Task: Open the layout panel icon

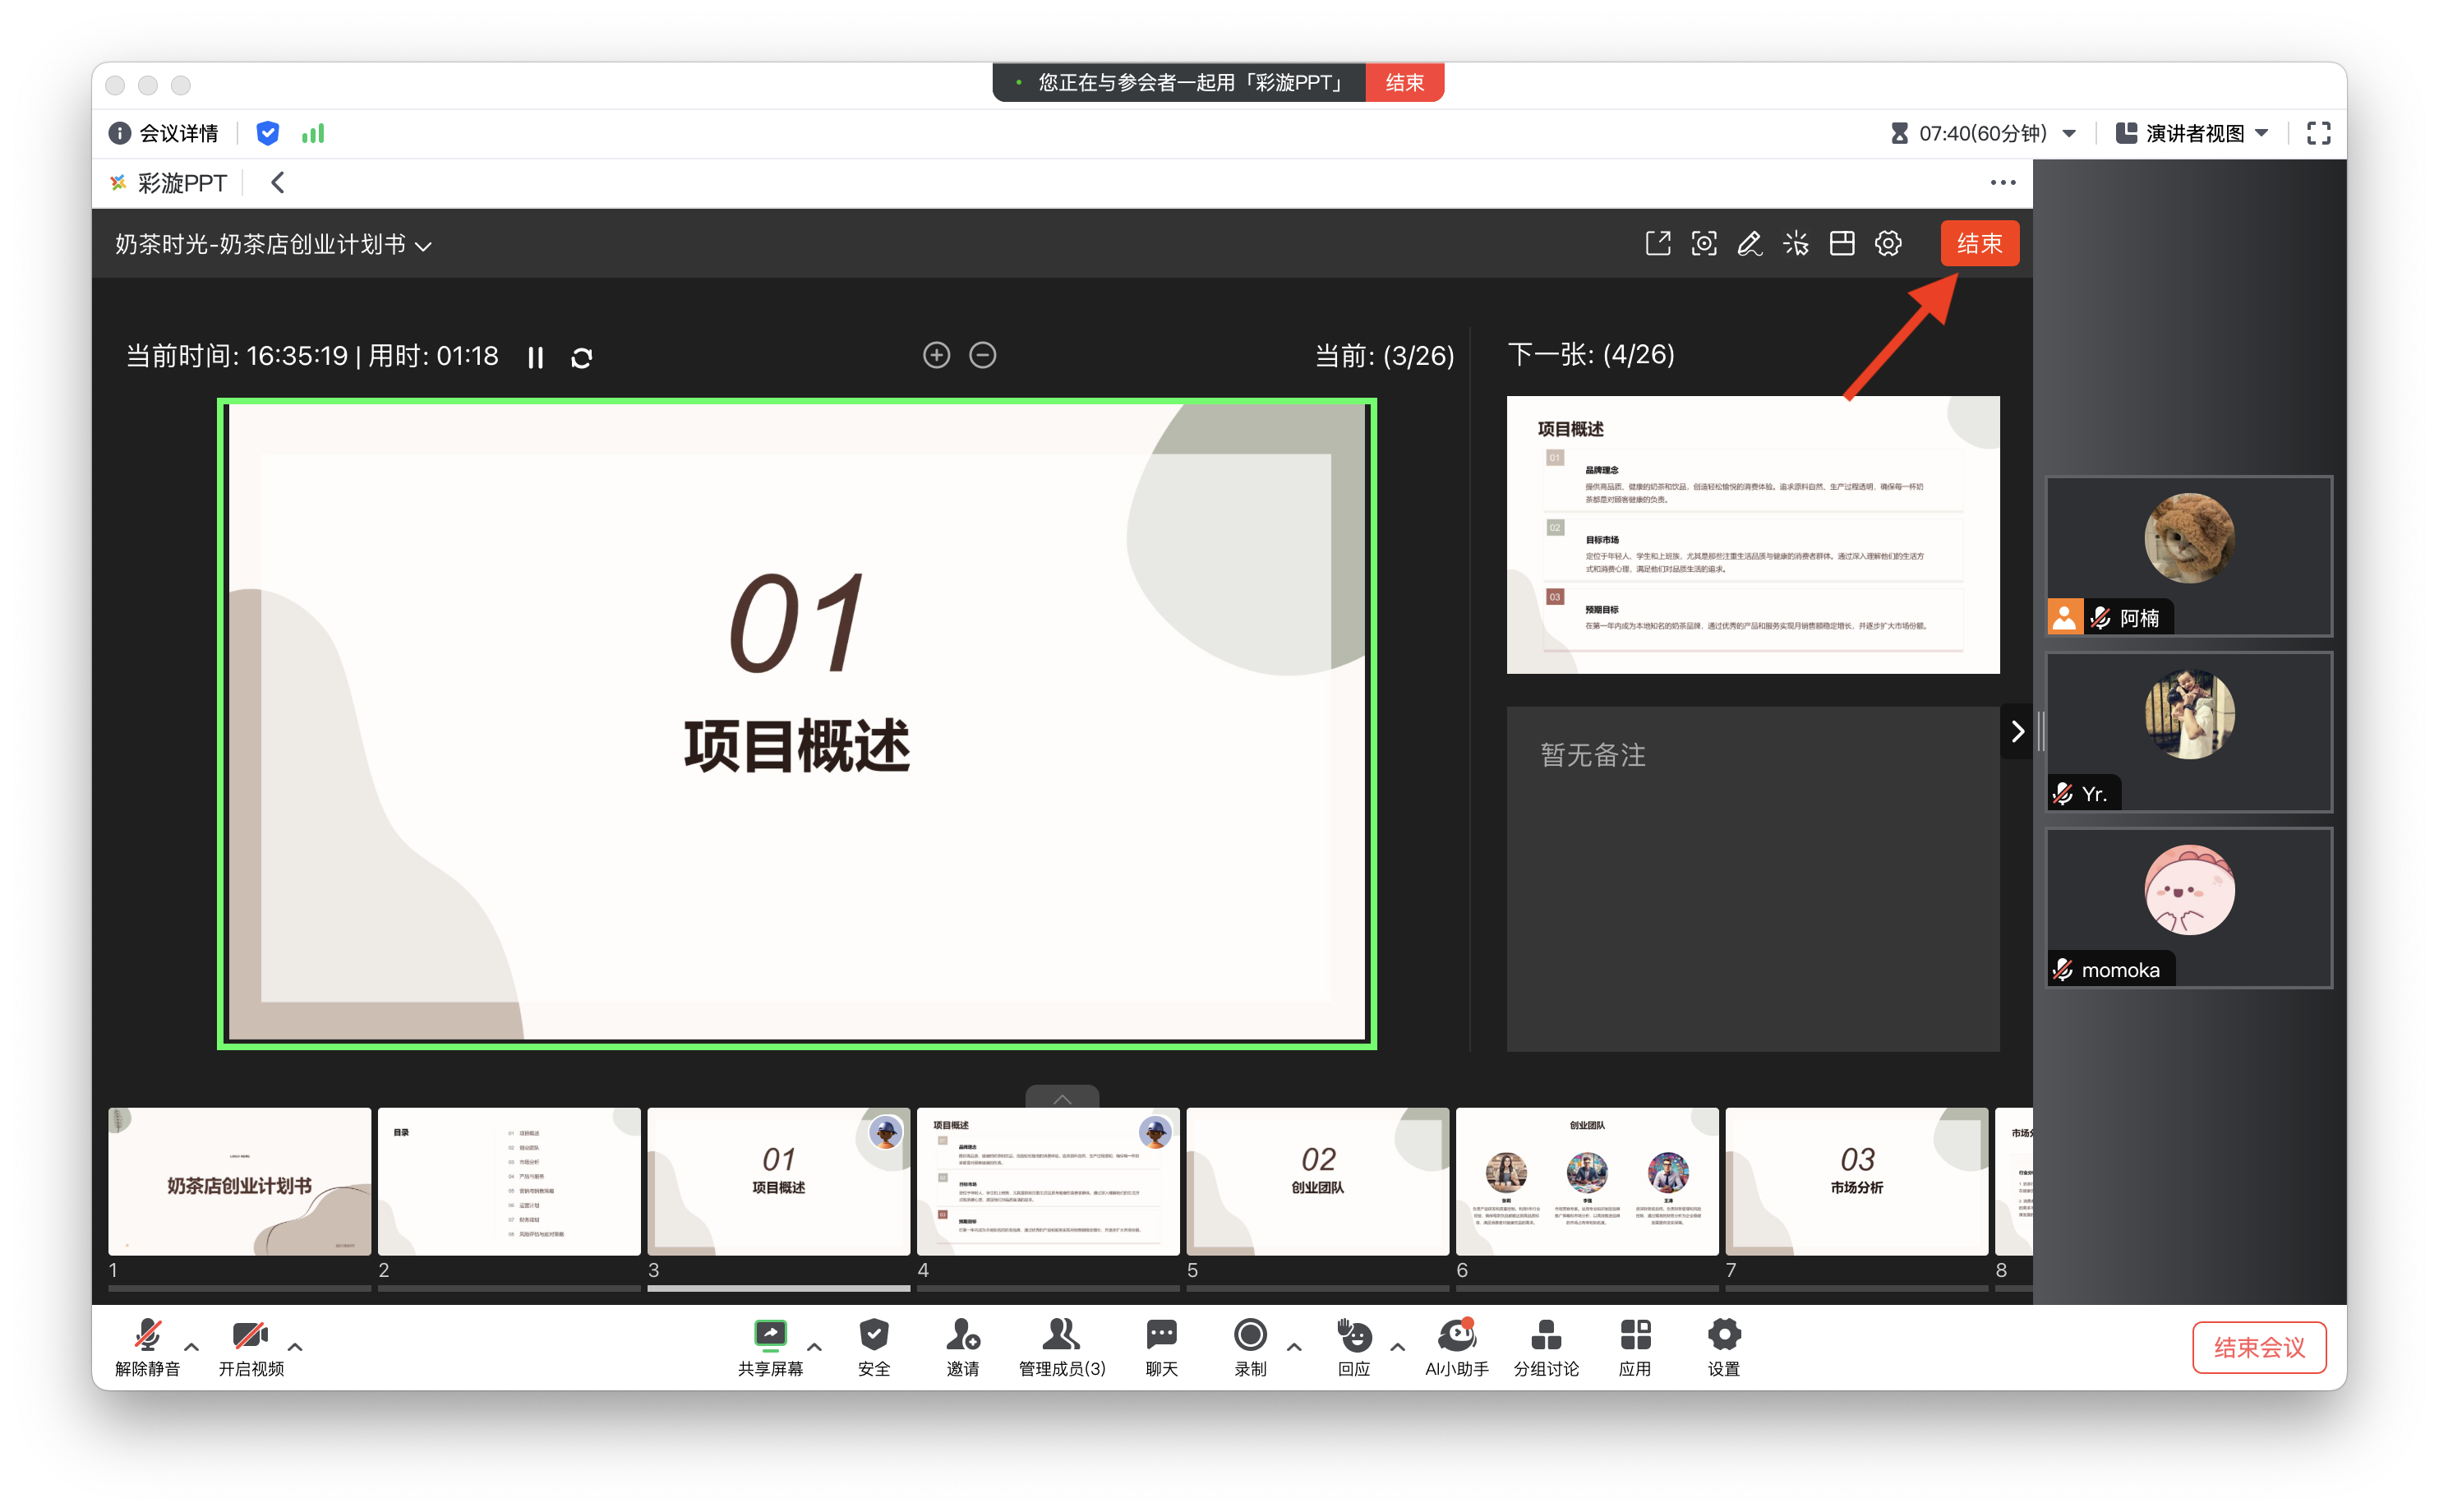Action: click(x=1841, y=243)
